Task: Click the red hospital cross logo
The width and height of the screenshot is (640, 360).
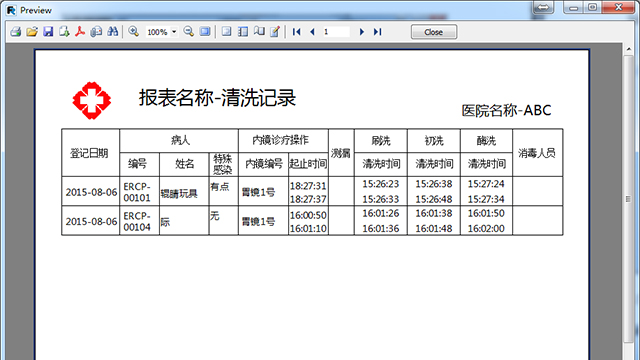Action: (x=92, y=100)
